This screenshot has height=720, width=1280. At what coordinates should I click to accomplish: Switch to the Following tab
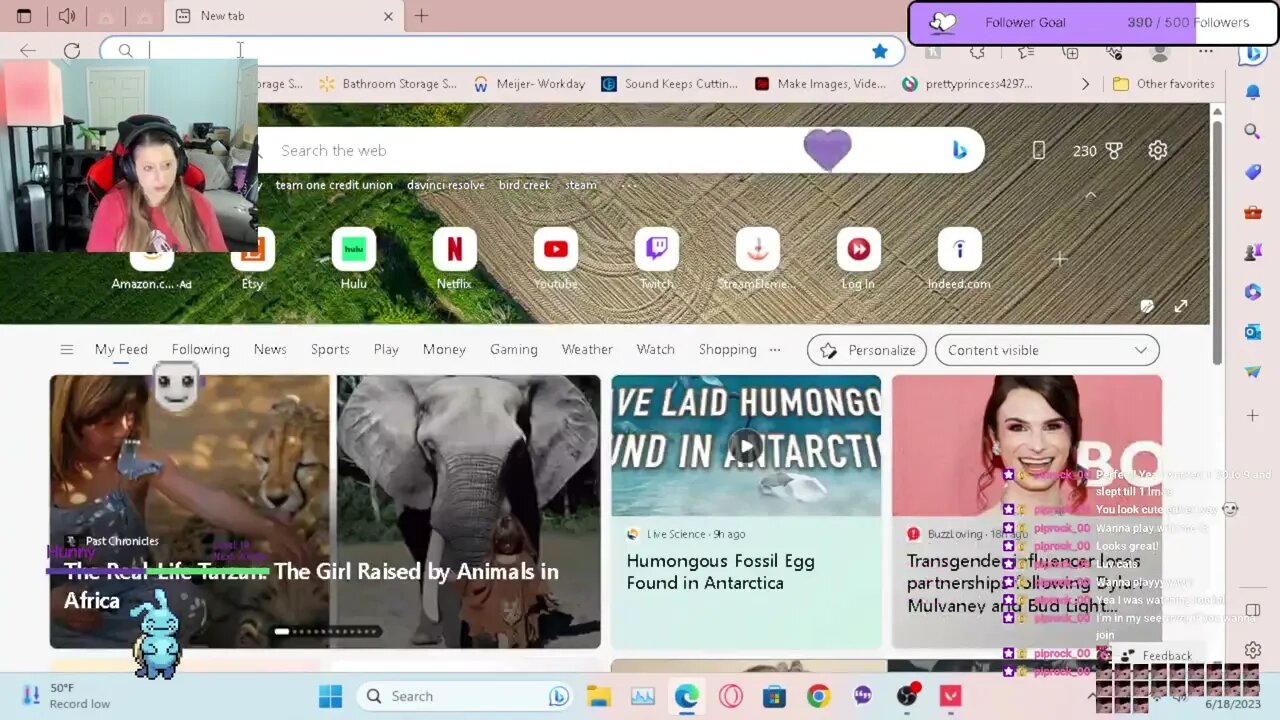click(x=200, y=349)
